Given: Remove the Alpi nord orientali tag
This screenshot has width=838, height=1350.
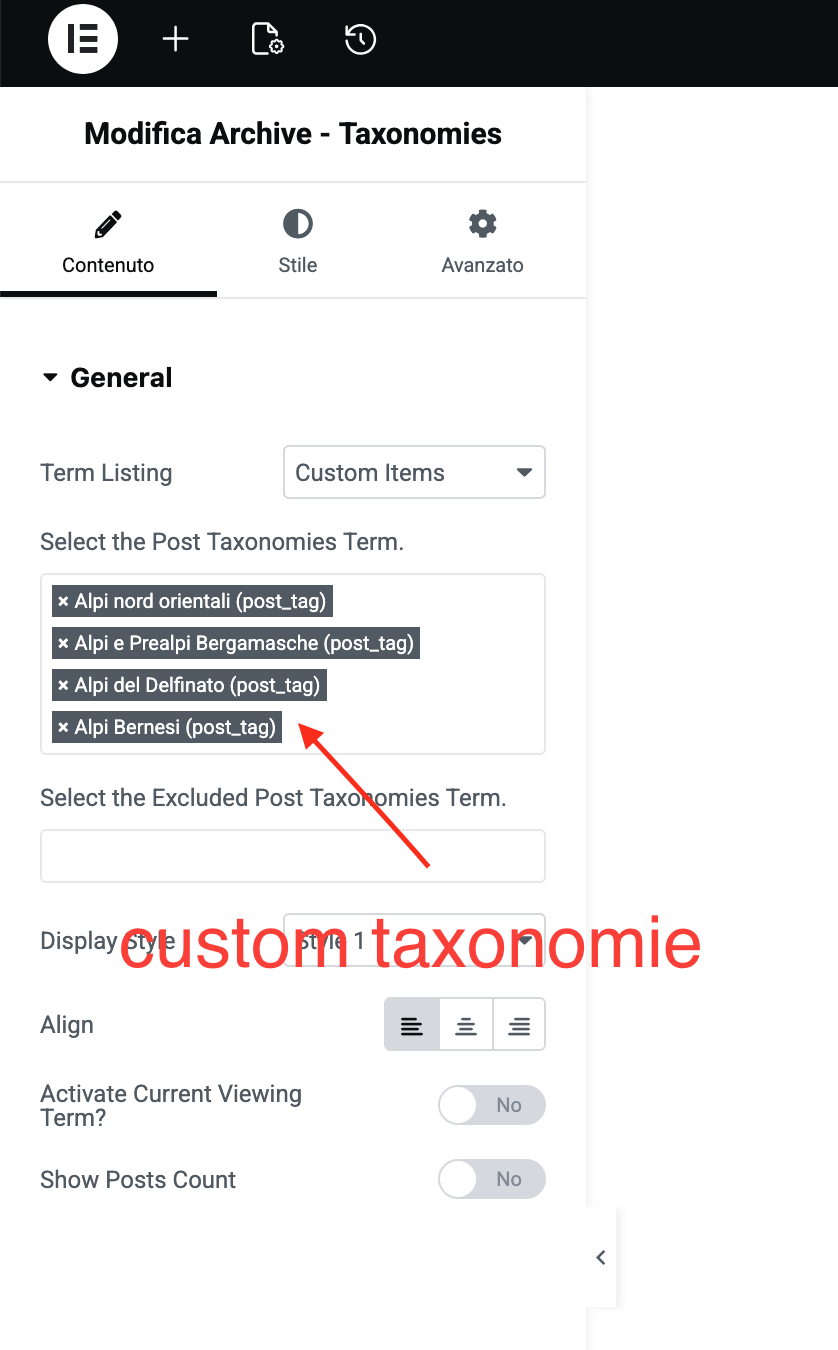Looking at the screenshot, I should [x=63, y=601].
